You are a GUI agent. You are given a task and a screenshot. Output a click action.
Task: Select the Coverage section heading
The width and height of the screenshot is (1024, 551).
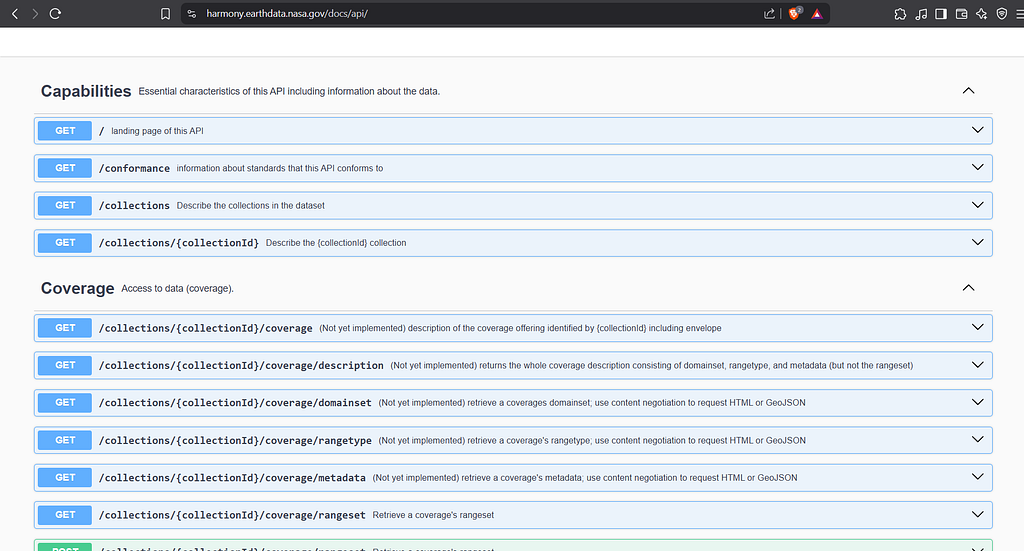pyautogui.click(x=77, y=289)
